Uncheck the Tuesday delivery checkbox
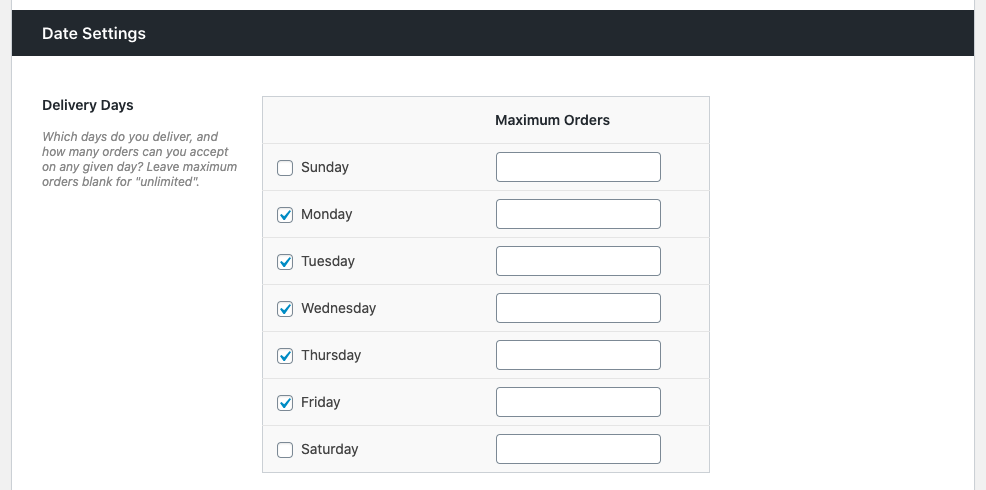986x490 pixels. pyautogui.click(x=285, y=262)
